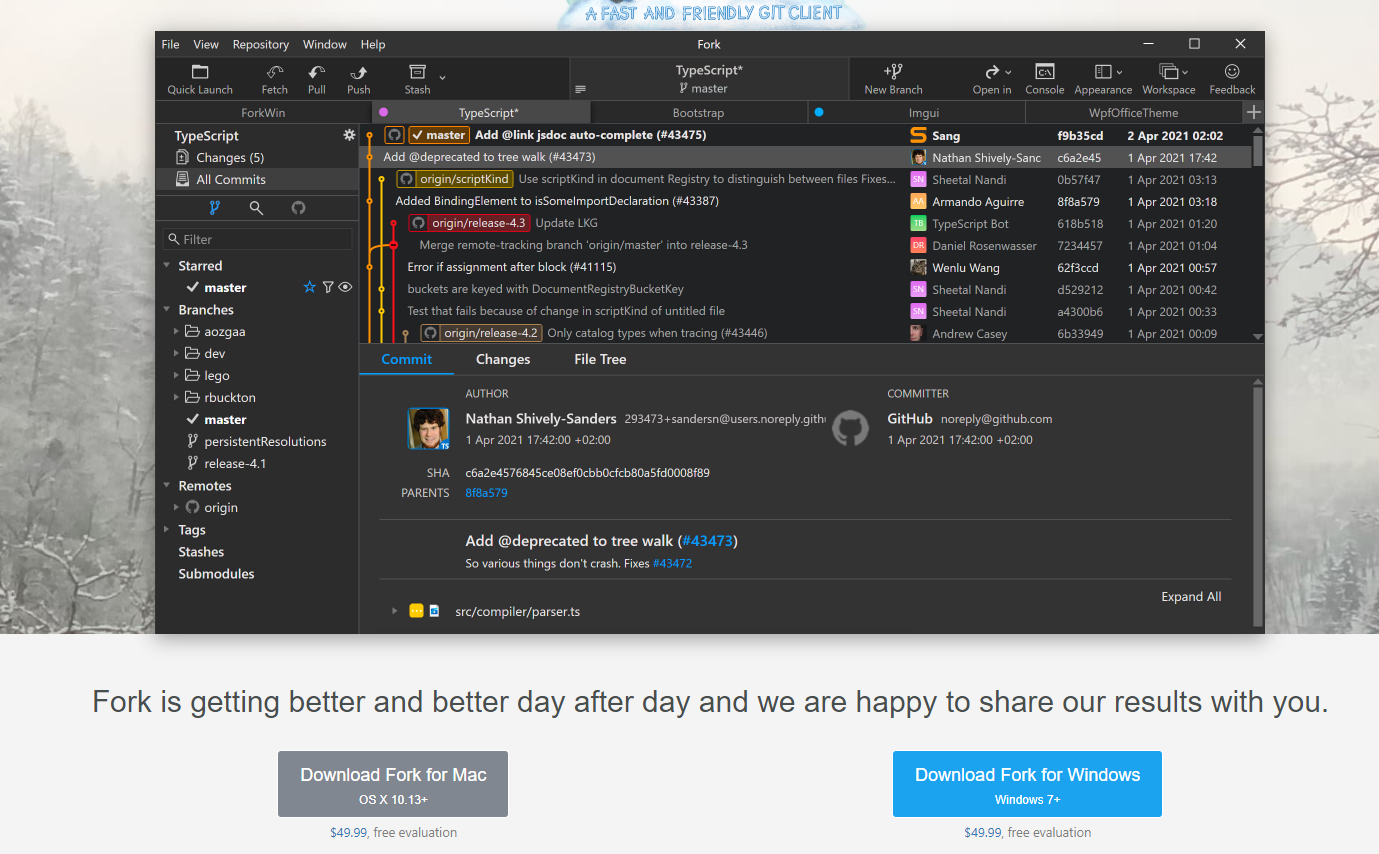Viewport: 1379px width, 854px height.
Task: Switch to the Imgui repository tab
Action: tap(916, 113)
